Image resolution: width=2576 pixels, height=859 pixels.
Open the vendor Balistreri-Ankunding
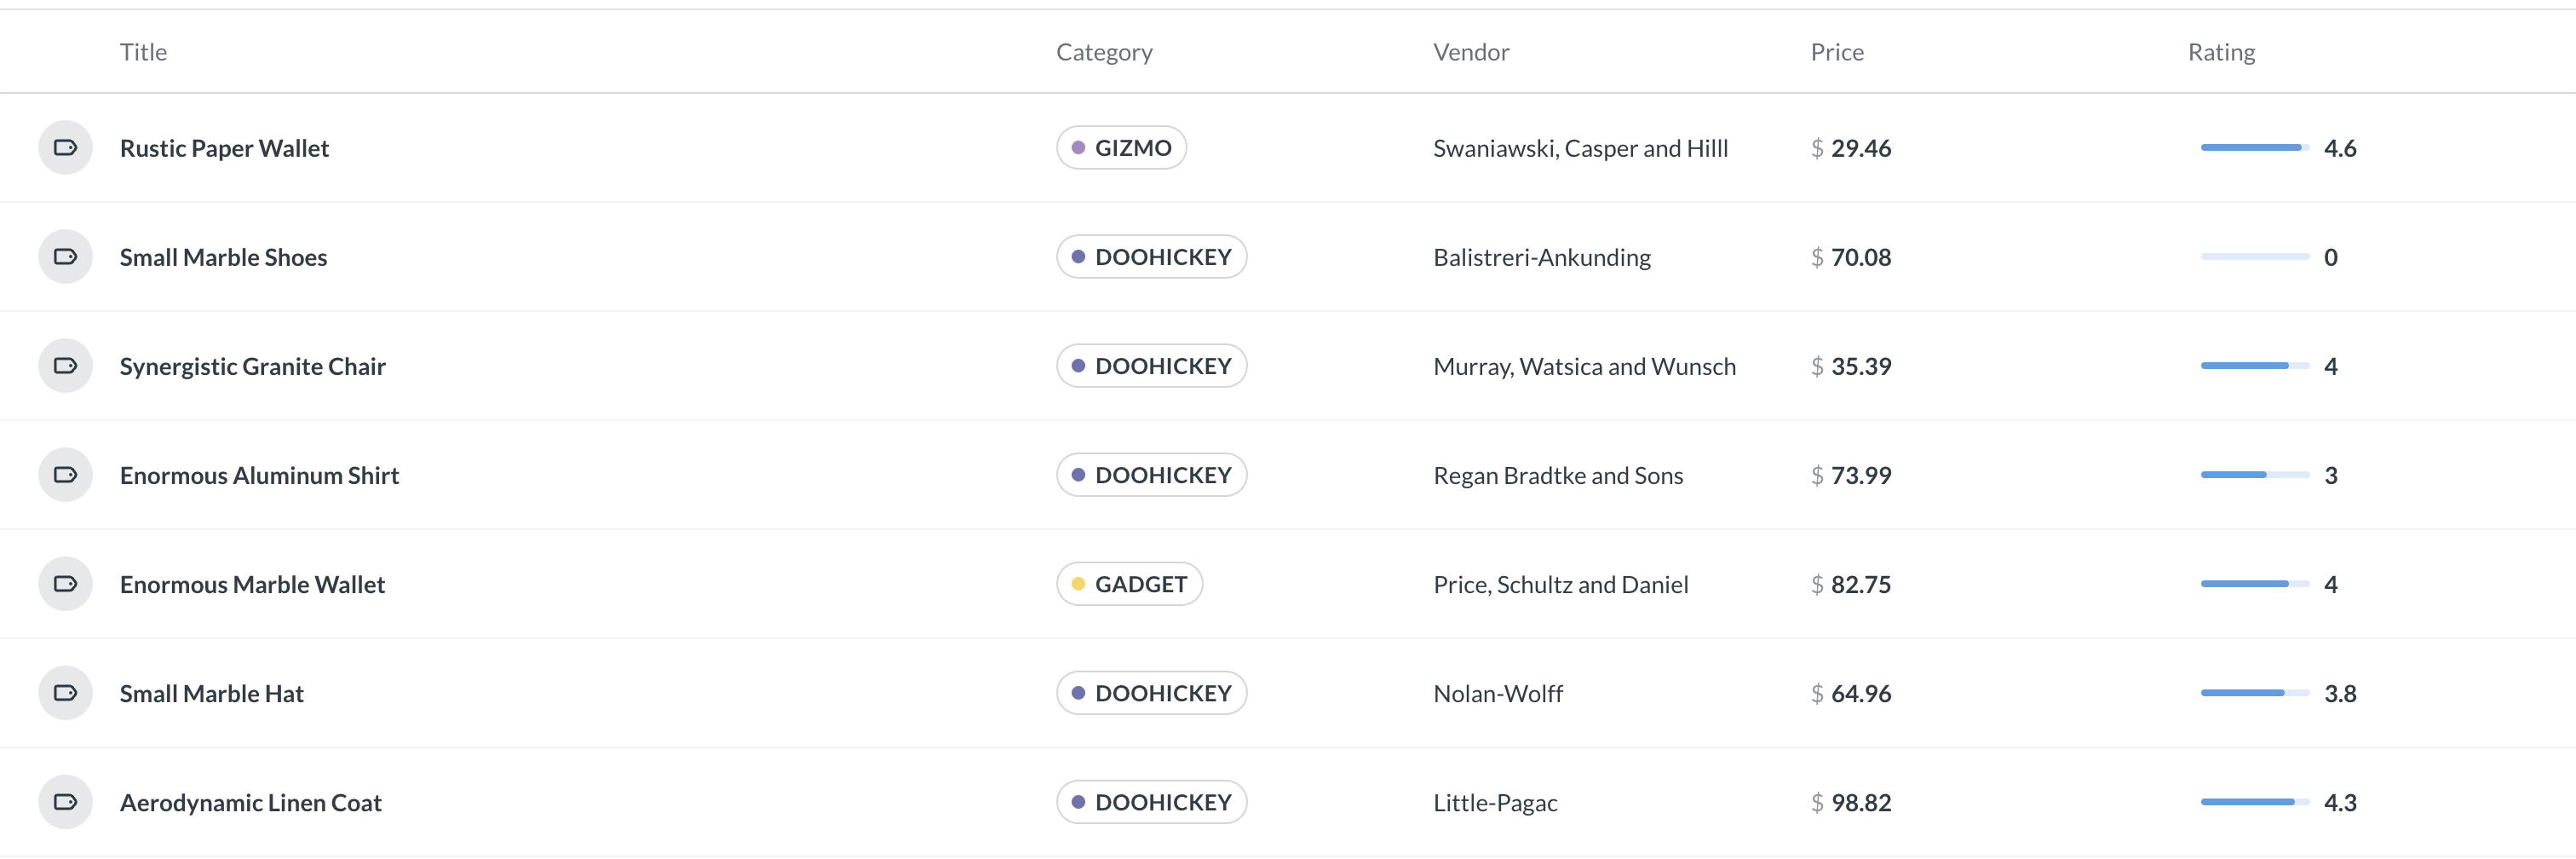1542,256
